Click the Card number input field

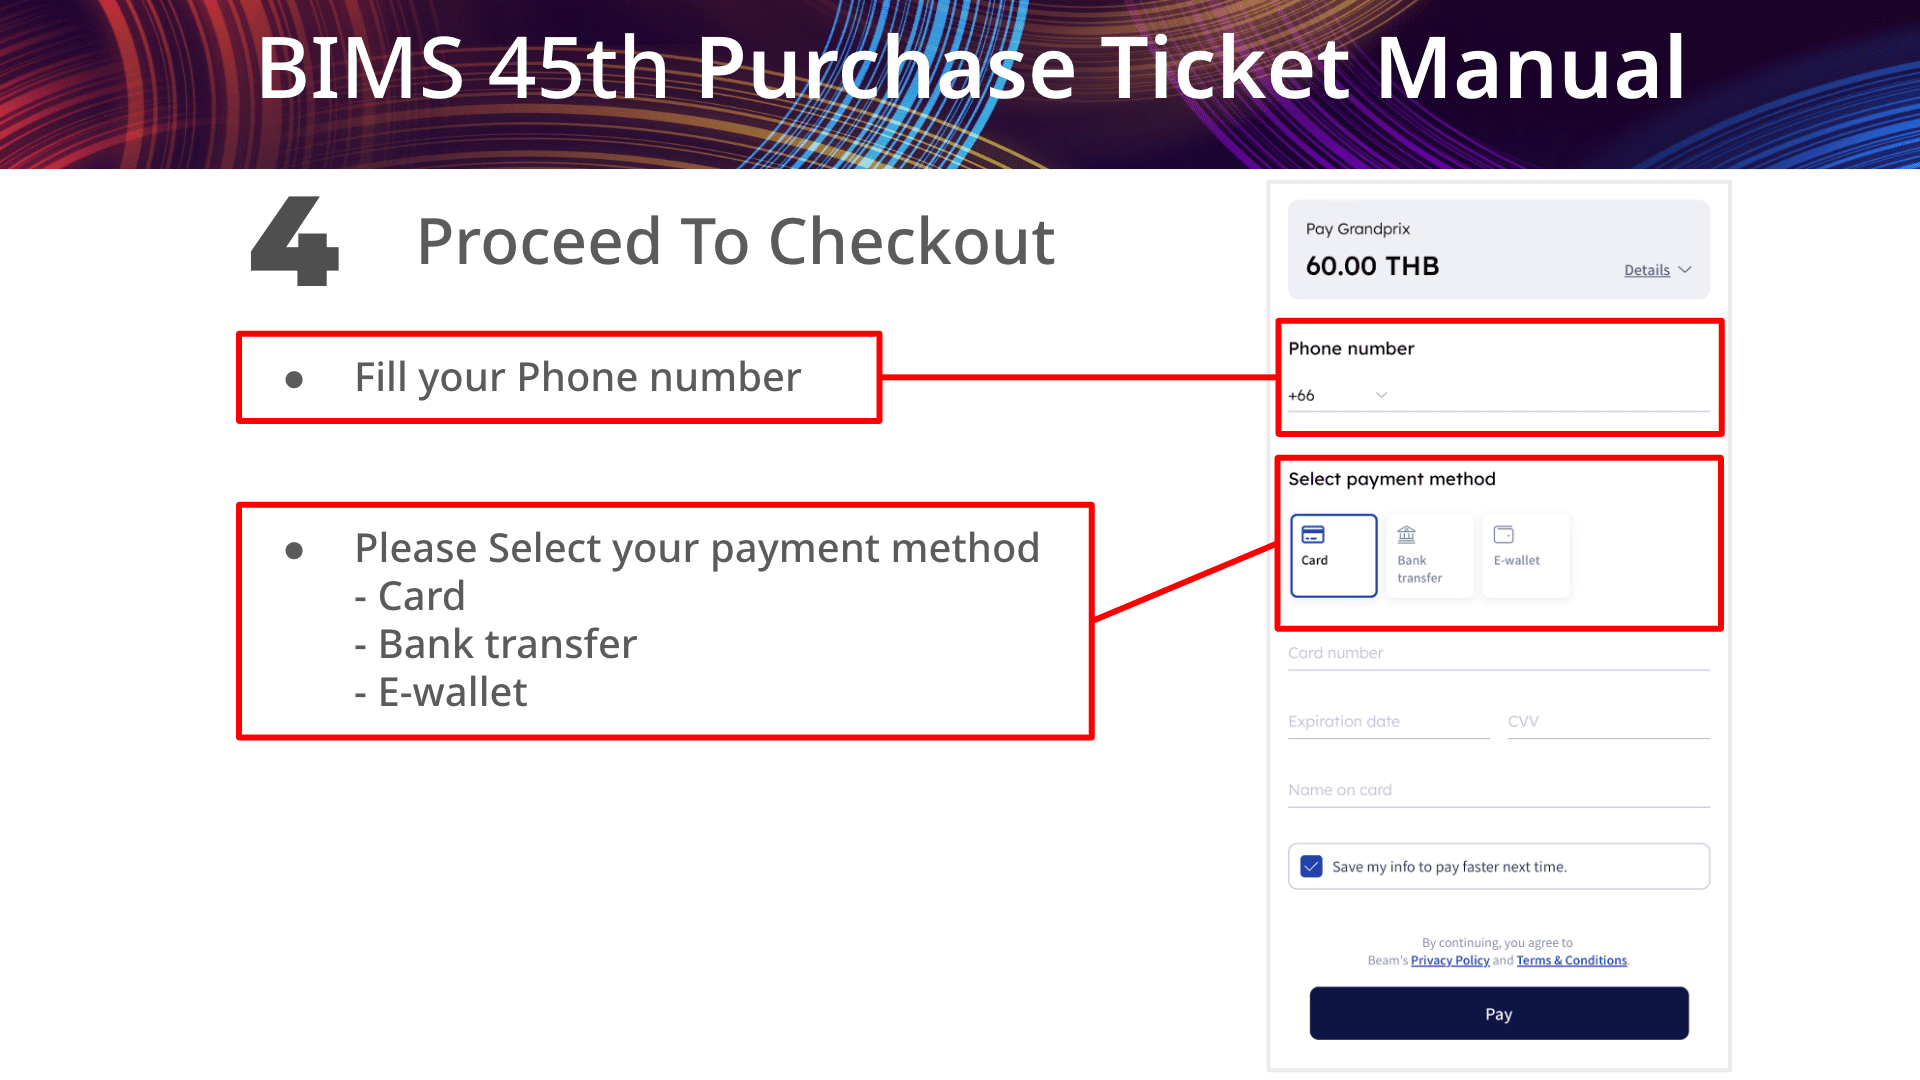(x=1497, y=652)
